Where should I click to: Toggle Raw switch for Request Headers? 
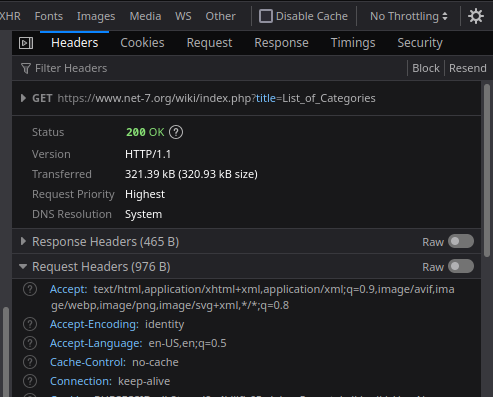point(461,266)
